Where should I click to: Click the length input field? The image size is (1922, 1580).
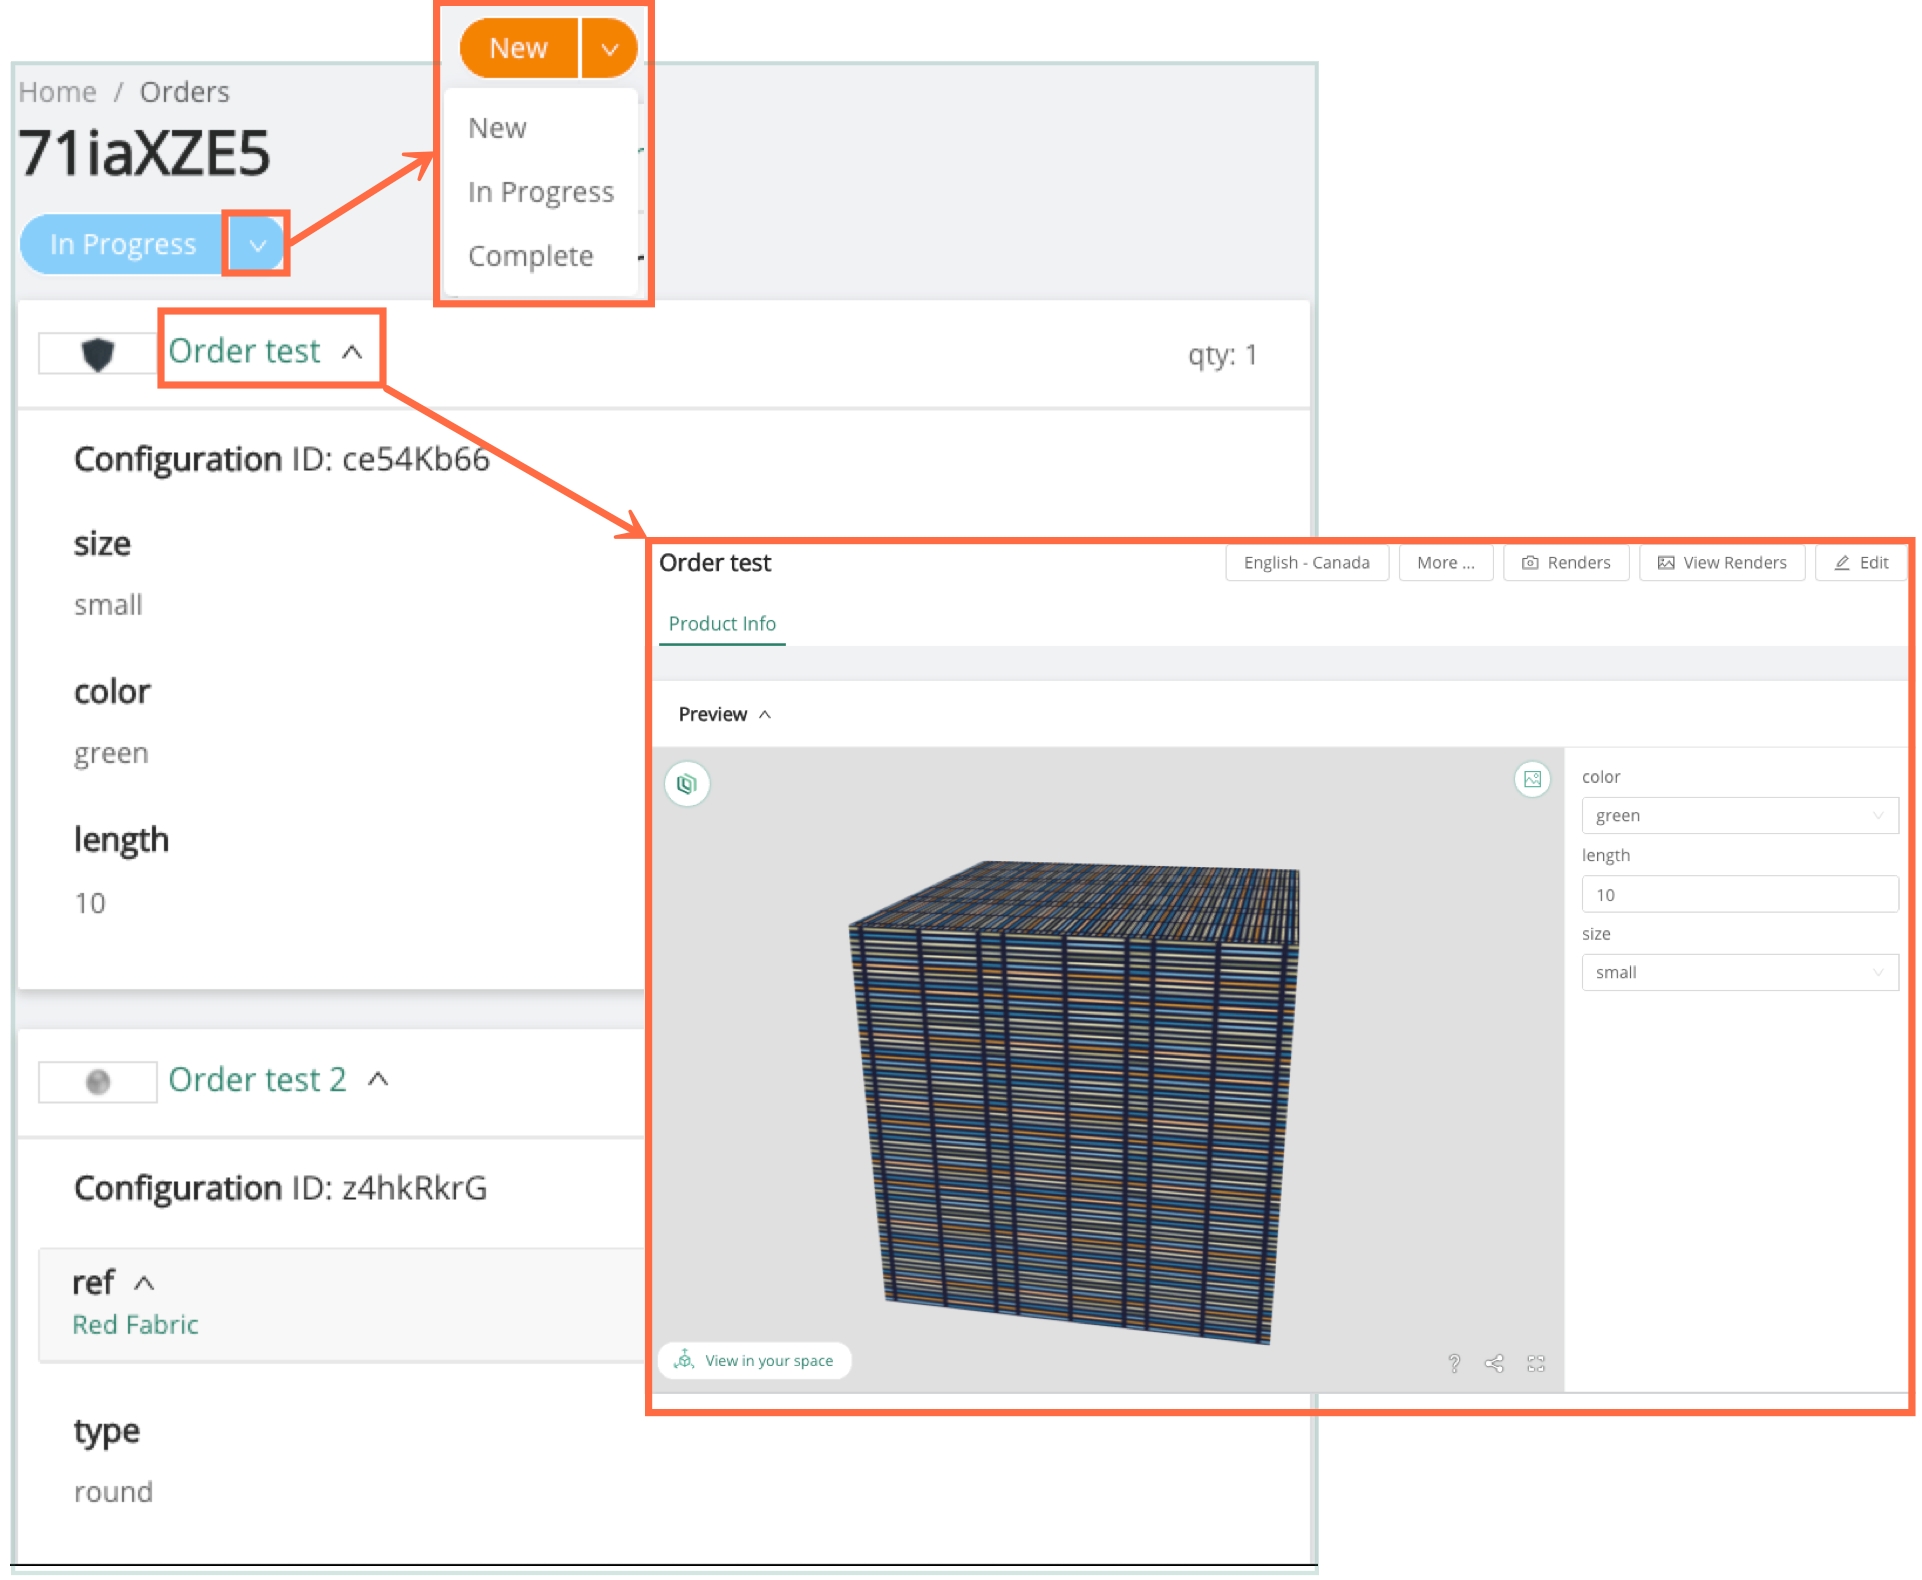coord(1738,895)
